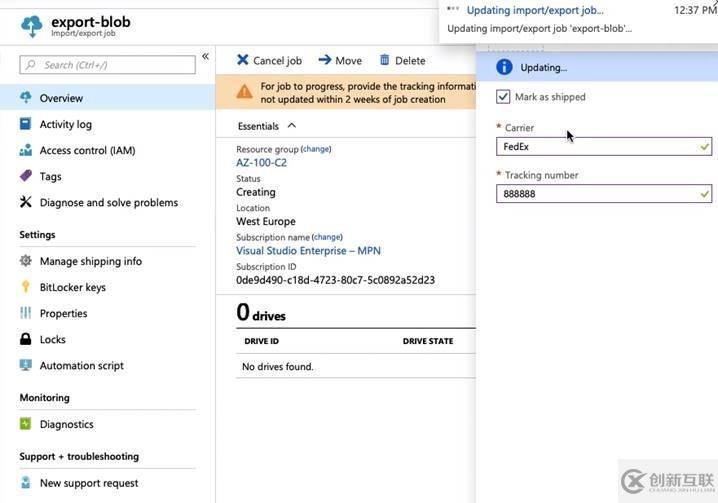The width and height of the screenshot is (718, 503).
Task: Click the blue Updating info icon
Action: click(x=504, y=67)
